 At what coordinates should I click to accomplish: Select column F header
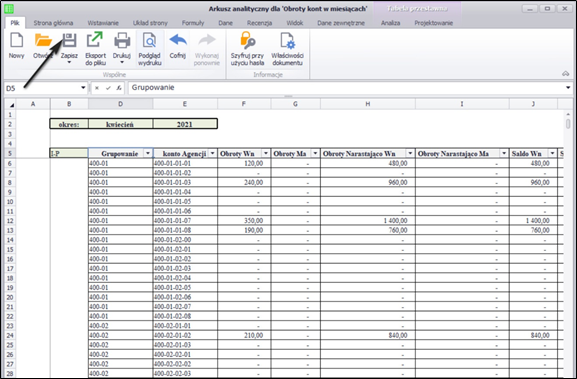pos(244,104)
